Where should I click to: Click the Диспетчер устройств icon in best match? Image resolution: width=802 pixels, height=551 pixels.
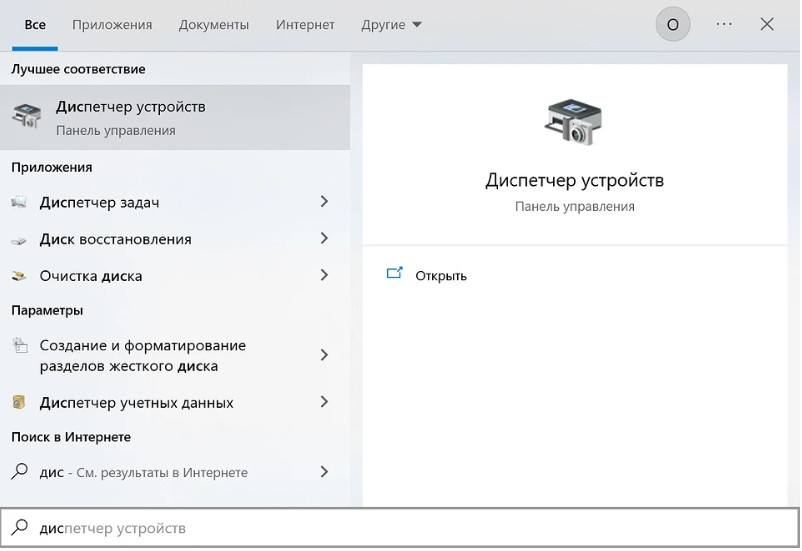(27, 117)
